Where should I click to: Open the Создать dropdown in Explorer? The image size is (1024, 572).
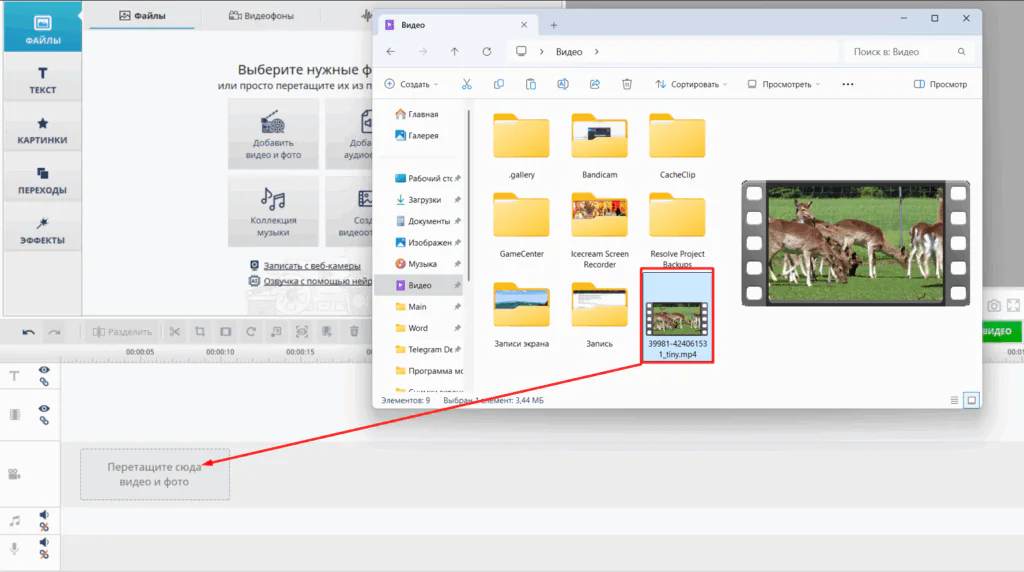[411, 84]
